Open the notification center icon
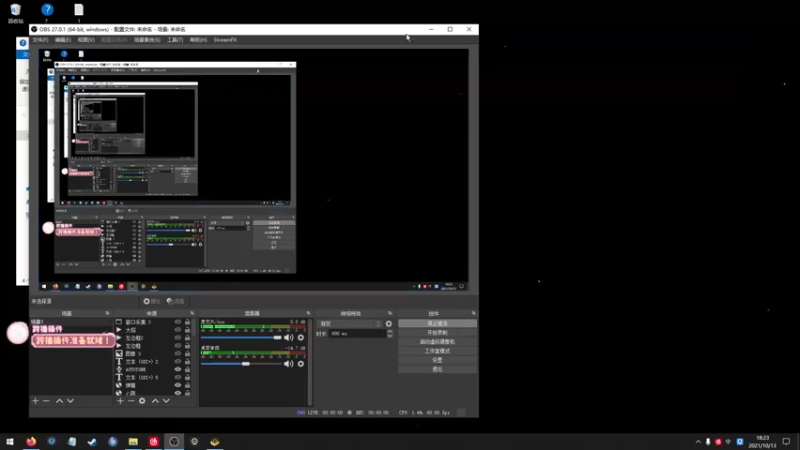Viewport: 800px width, 450px height. tap(786, 441)
